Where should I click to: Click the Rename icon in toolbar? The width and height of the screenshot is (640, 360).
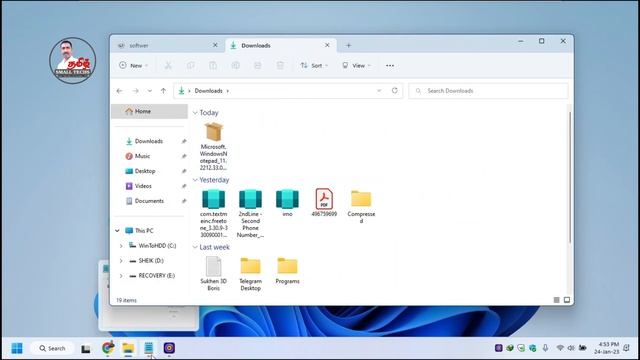235,65
